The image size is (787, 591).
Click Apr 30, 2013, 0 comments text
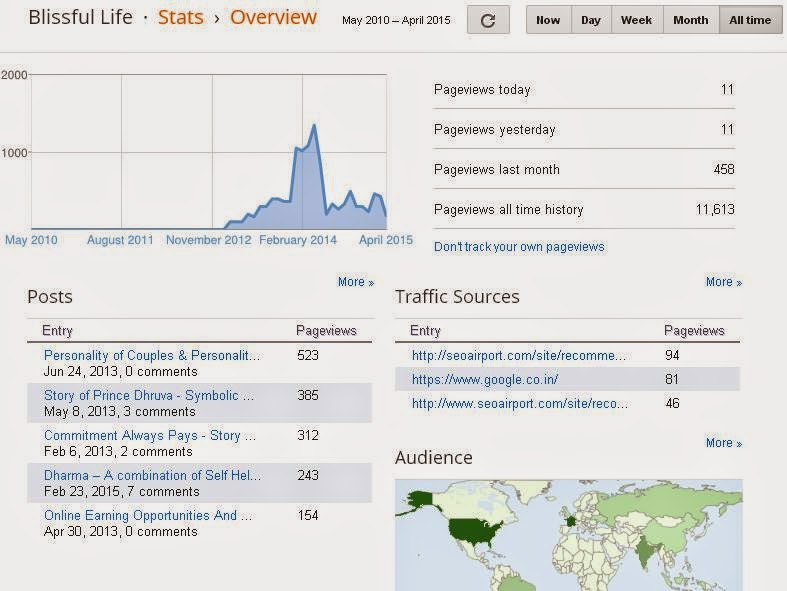point(120,532)
